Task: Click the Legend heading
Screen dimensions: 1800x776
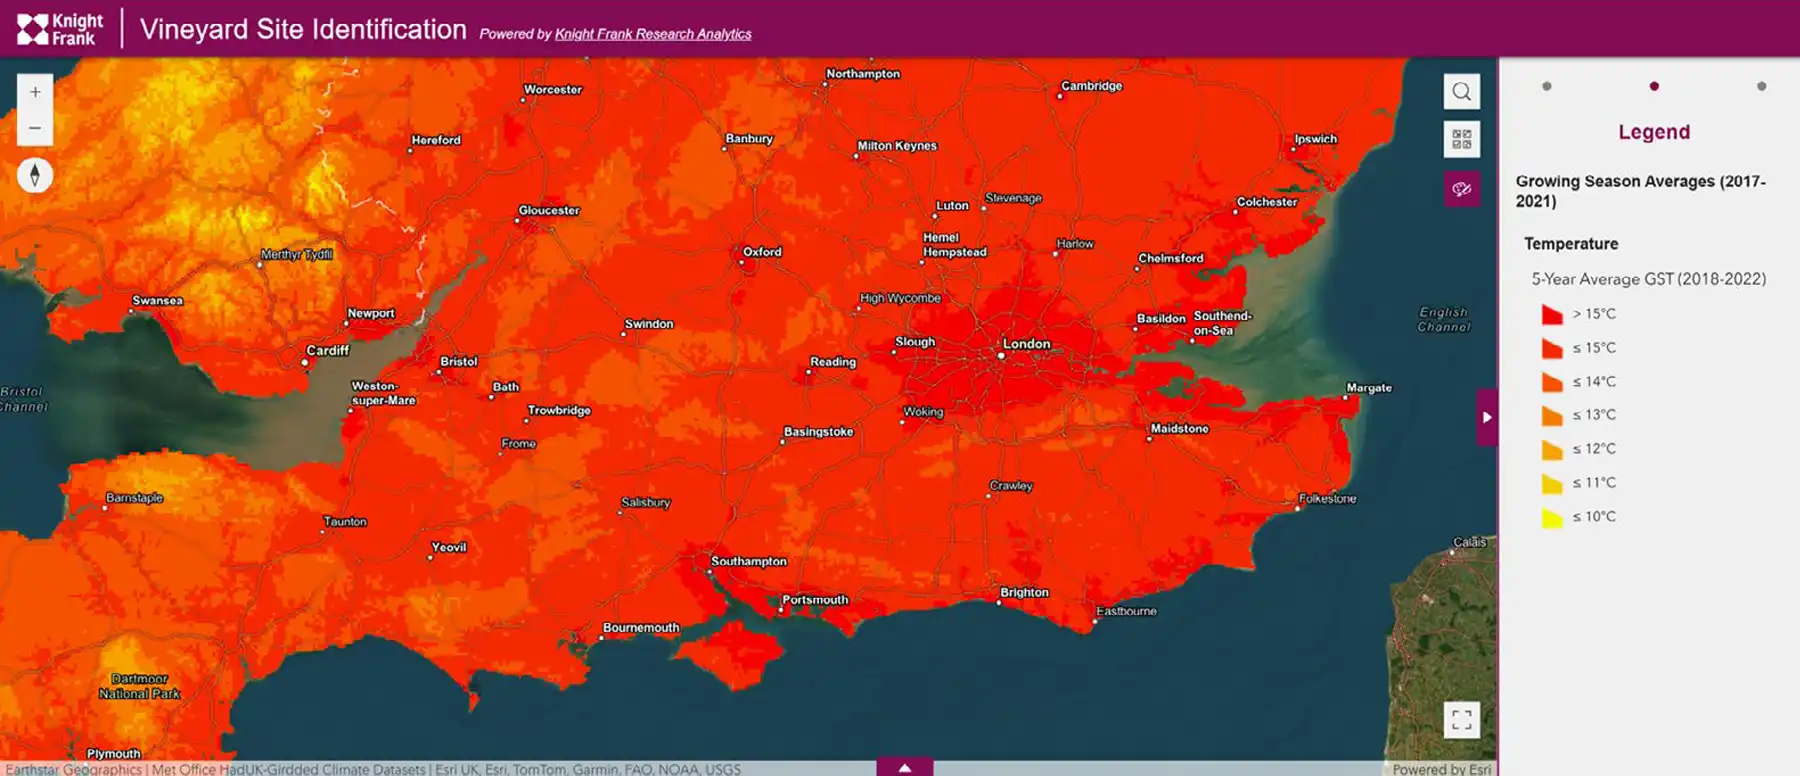Action: [1654, 132]
